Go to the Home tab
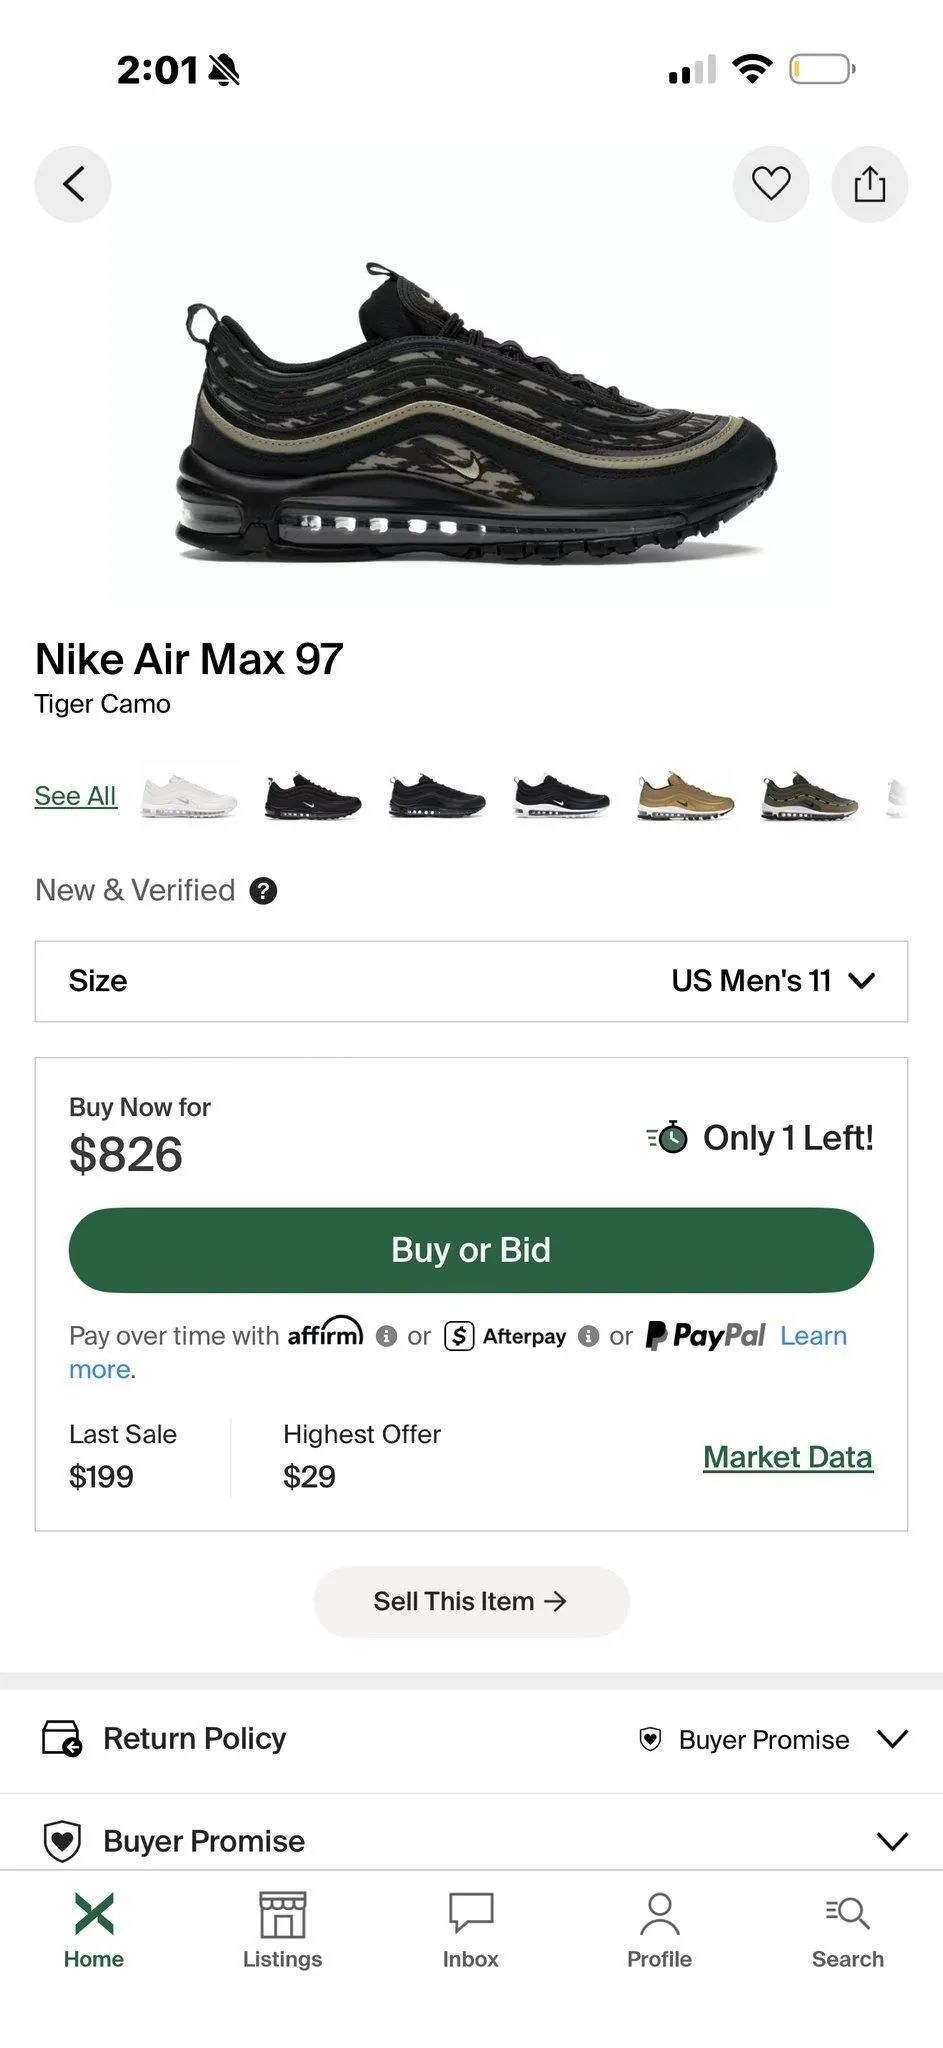The width and height of the screenshot is (943, 2048). (x=94, y=1931)
